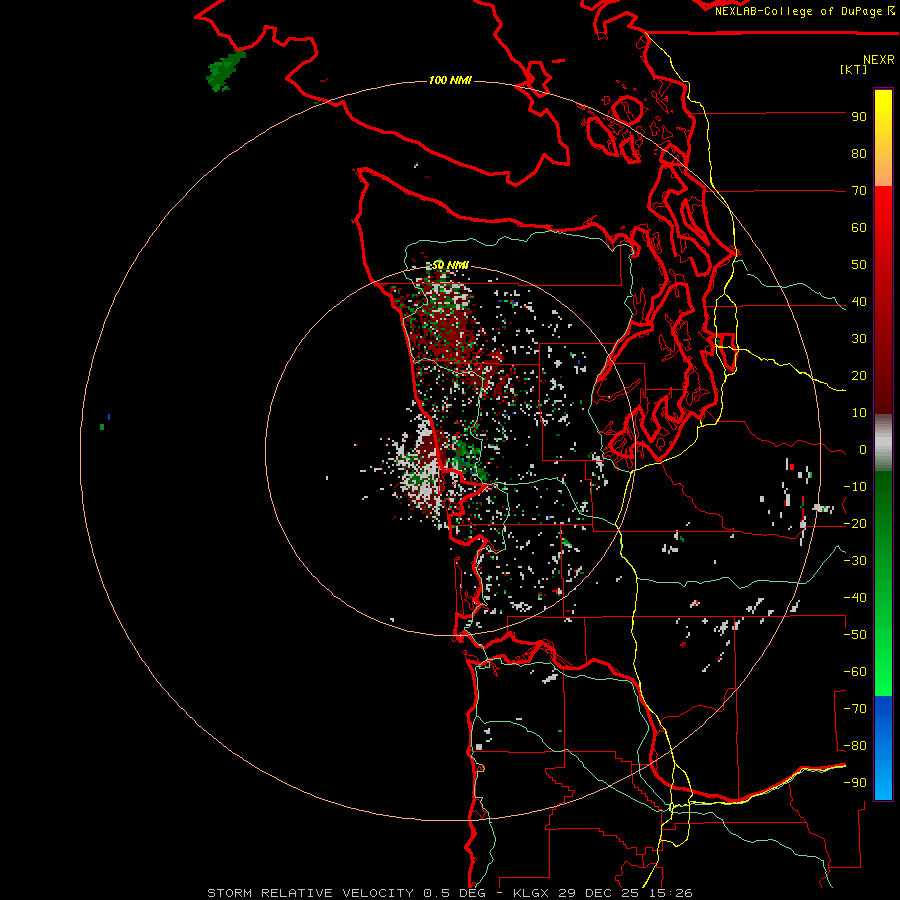Viewport: 900px width, 900px height.
Task: Select the positive 20 scale value
Action: (859, 376)
